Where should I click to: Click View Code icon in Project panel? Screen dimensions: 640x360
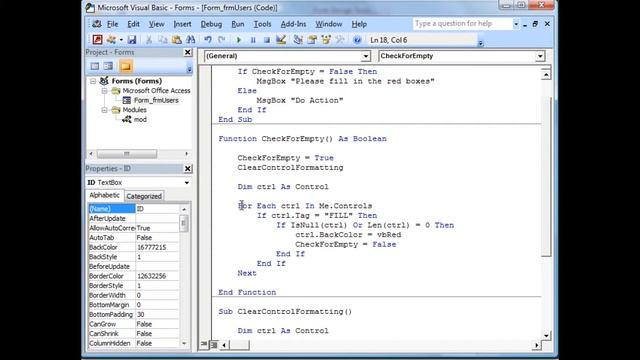95,66
